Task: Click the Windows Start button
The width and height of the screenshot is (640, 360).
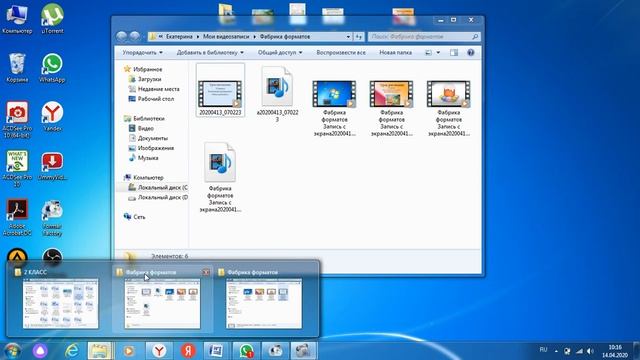Action: (x=12, y=351)
